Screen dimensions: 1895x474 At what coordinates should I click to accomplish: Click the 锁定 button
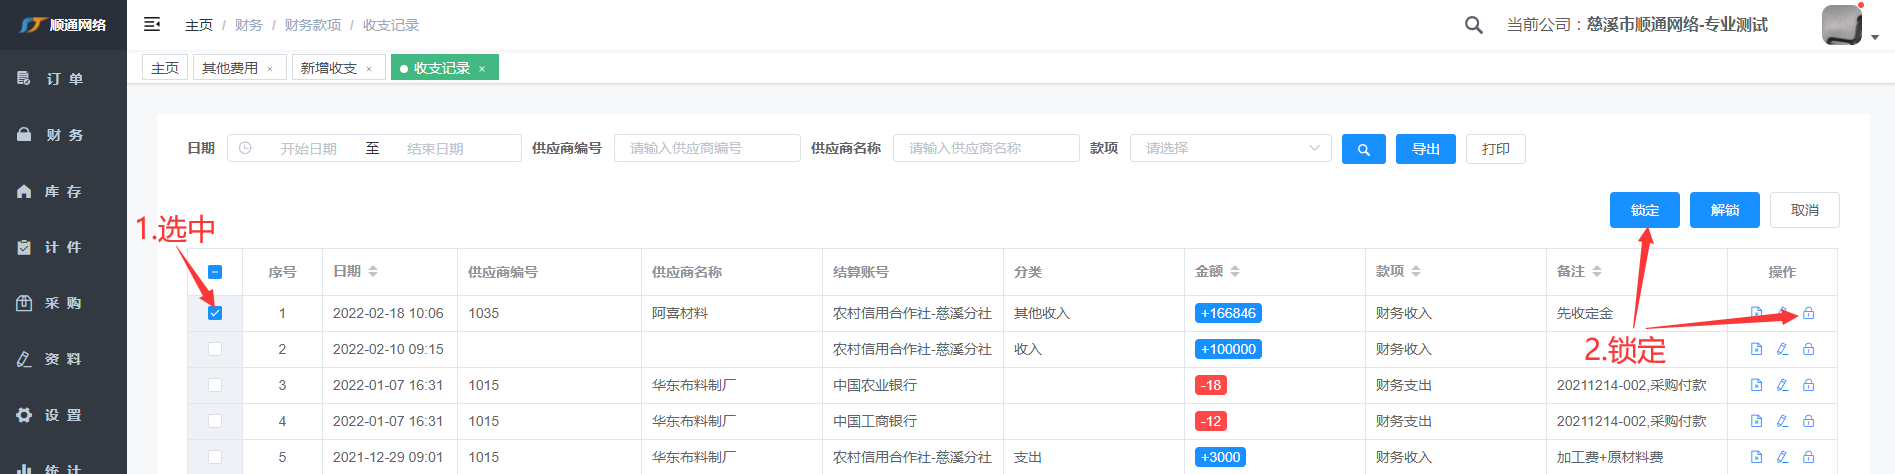1644,210
